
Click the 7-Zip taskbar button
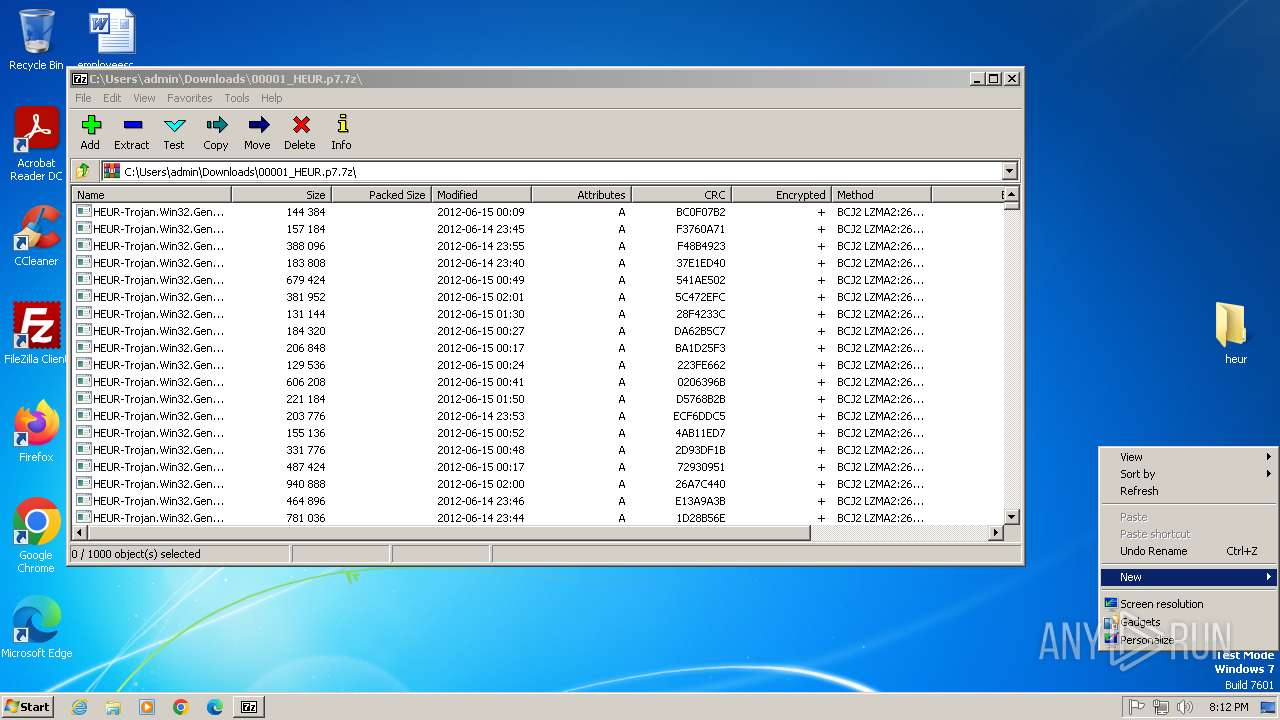(x=249, y=707)
